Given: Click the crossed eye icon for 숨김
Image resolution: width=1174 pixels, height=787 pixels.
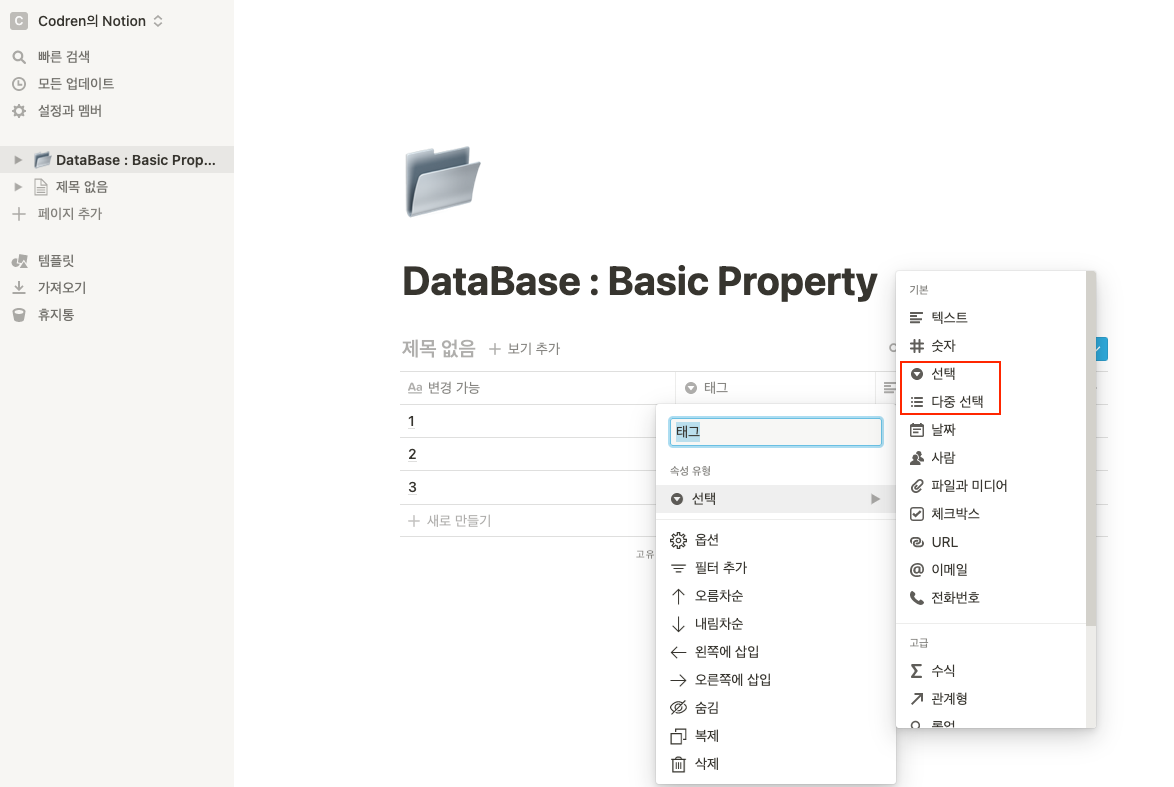Looking at the screenshot, I should [x=678, y=708].
